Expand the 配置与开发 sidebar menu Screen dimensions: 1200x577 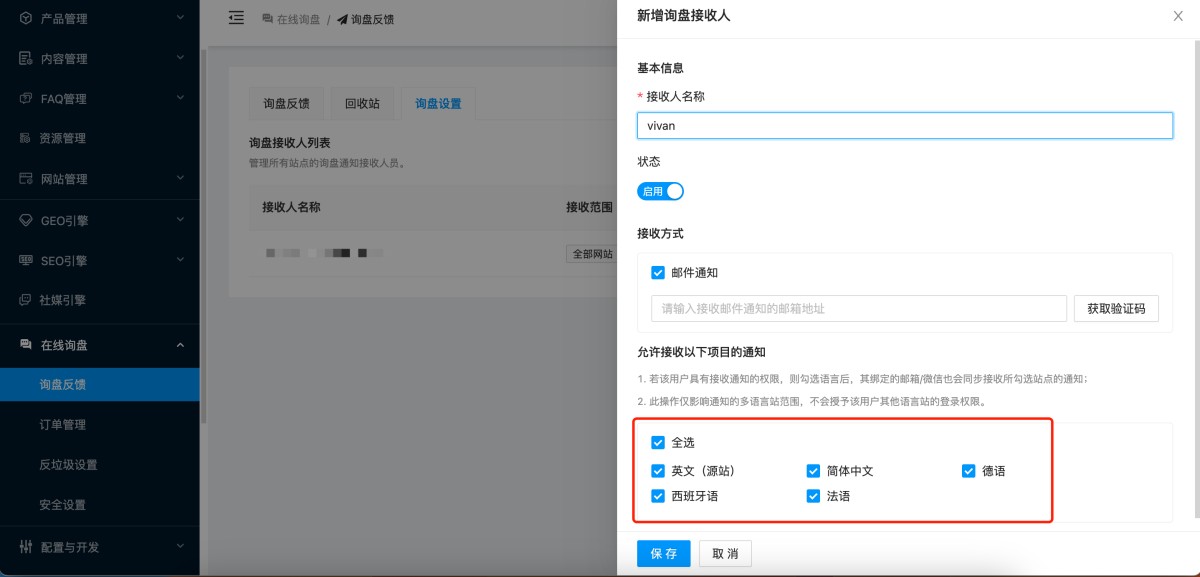pos(180,546)
